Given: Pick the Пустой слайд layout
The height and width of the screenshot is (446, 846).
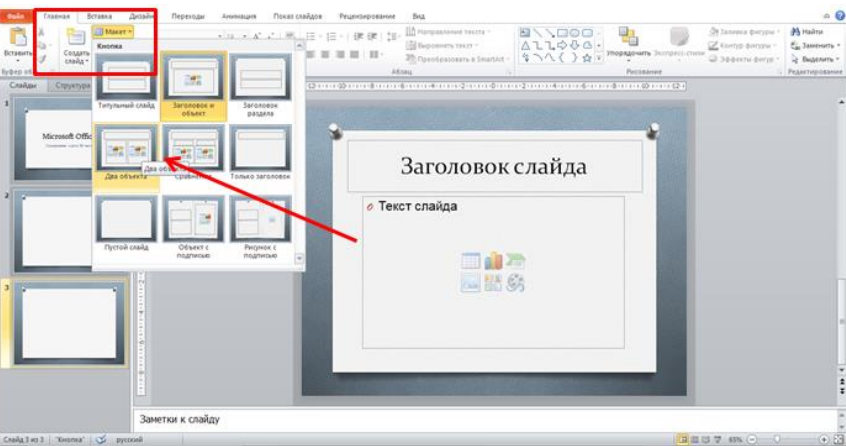Looking at the screenshot, I should pos(124,219).
